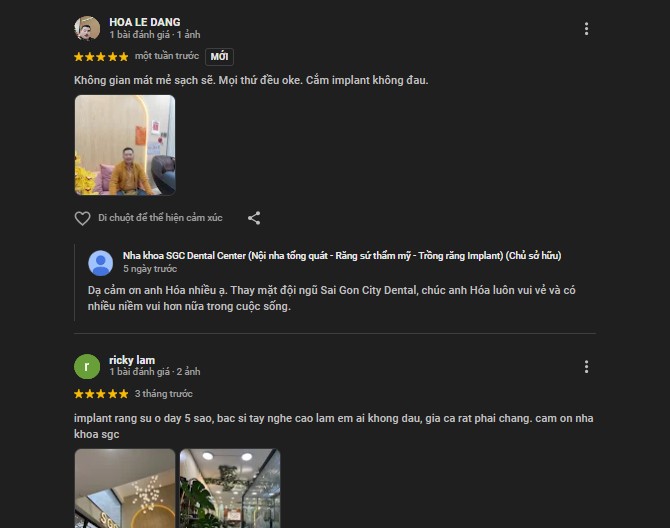Open HOA LE DANG's profile avatar
Viewport: 670px width, 528px height.
coord(87,28)
